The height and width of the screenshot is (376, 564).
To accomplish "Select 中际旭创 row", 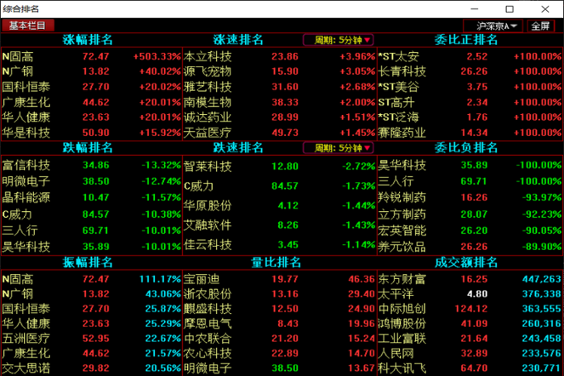I will [470, 309].
